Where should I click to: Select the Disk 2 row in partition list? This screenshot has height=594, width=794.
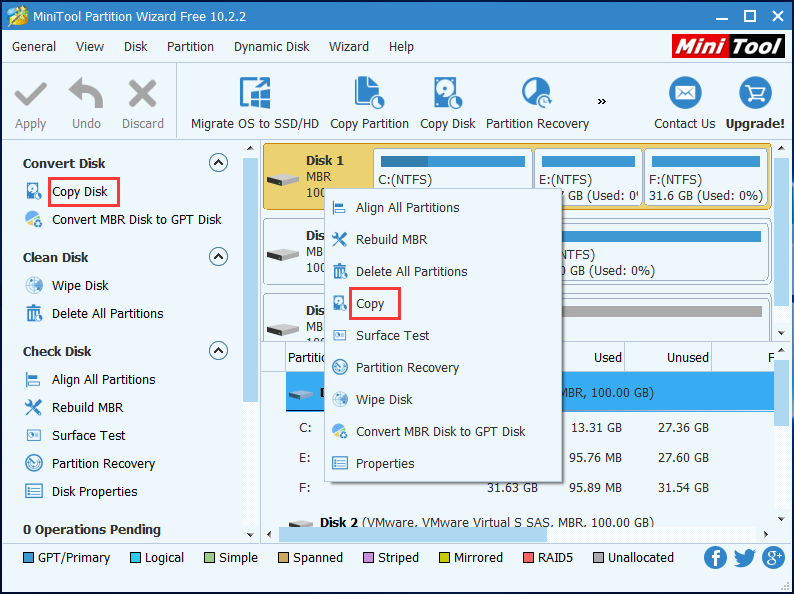(x=529, y=522)
